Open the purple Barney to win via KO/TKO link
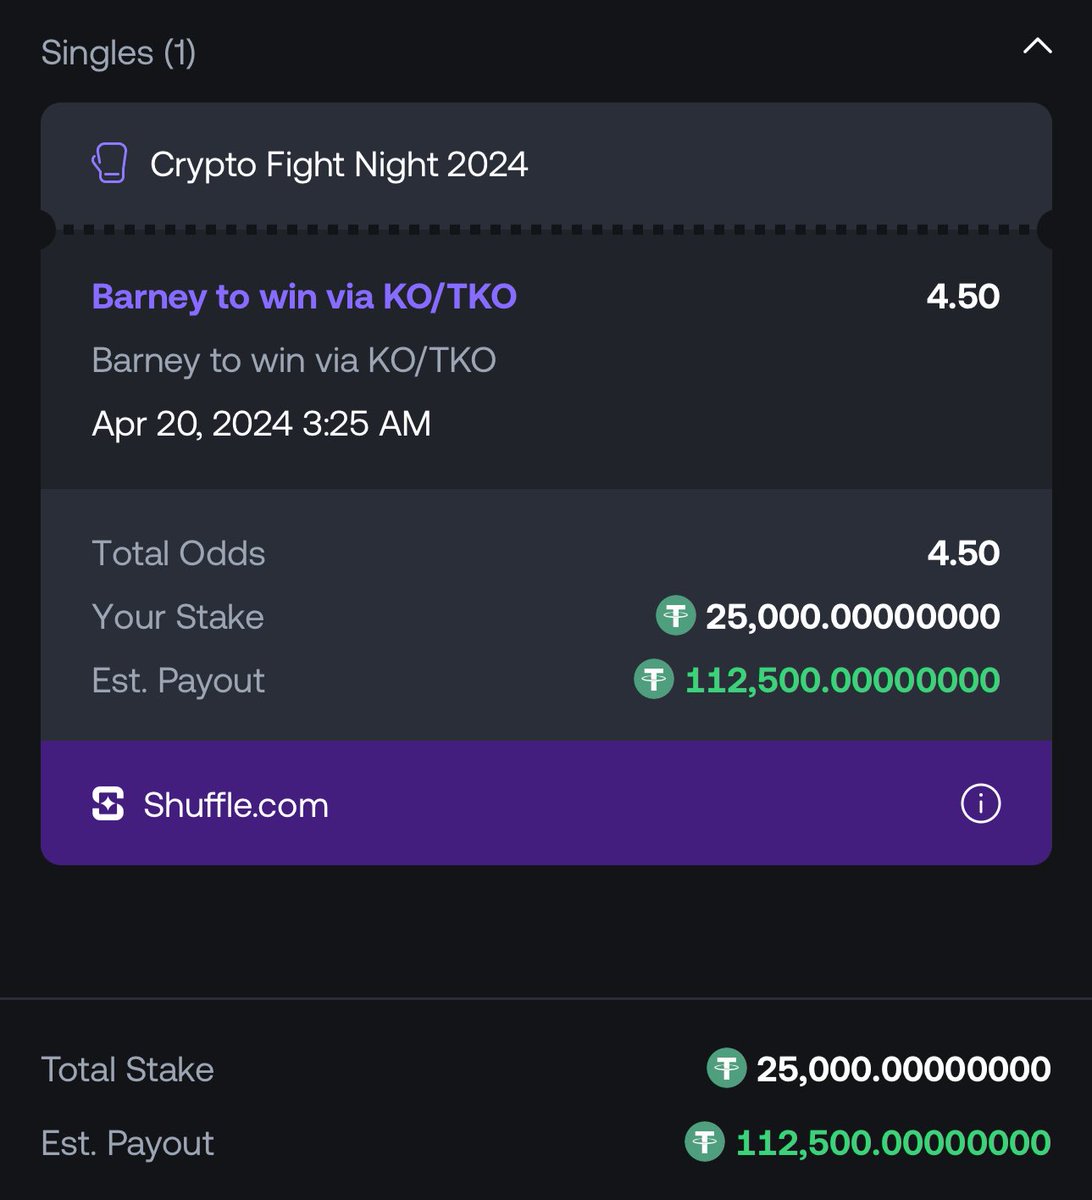1092x1200 pixels. [x=304, y=296]
